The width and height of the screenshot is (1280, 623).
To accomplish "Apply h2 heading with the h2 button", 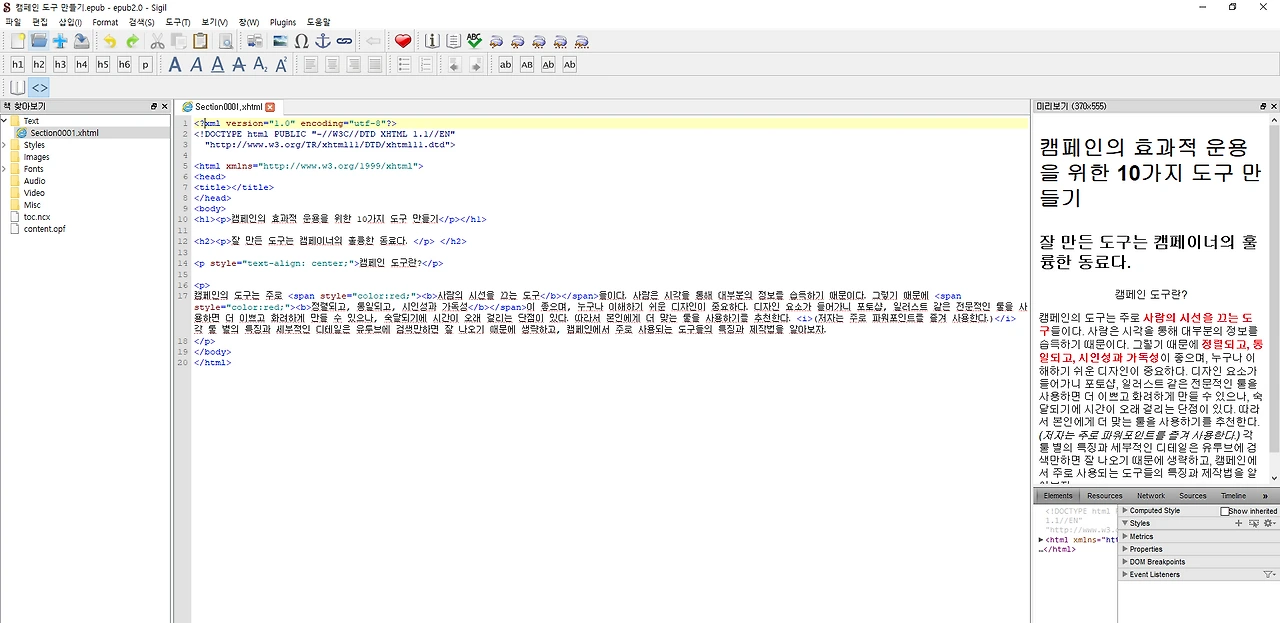I will pos(39,64).
